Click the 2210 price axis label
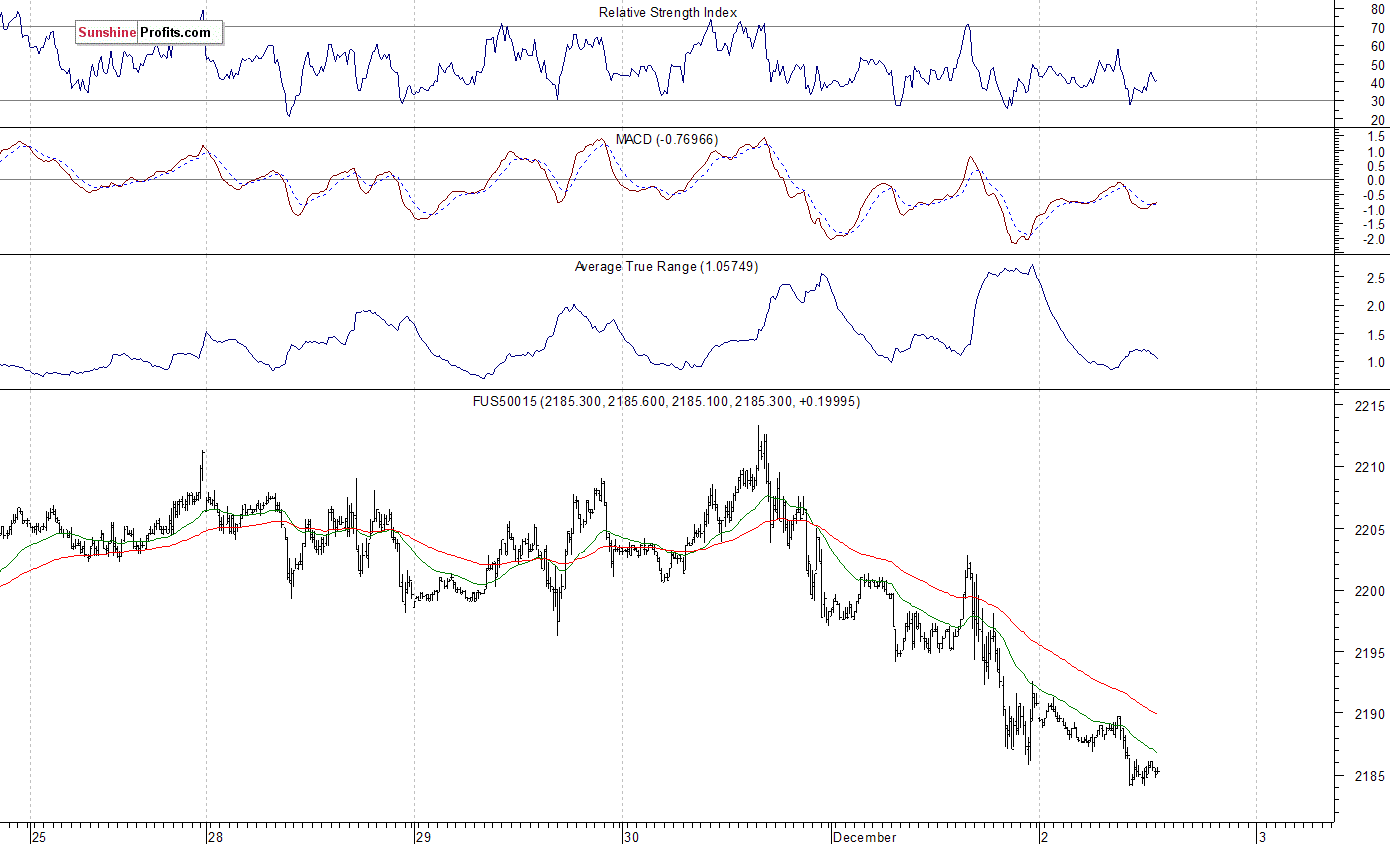Viewport: 1390px width, 844px height. [1371, 468]
